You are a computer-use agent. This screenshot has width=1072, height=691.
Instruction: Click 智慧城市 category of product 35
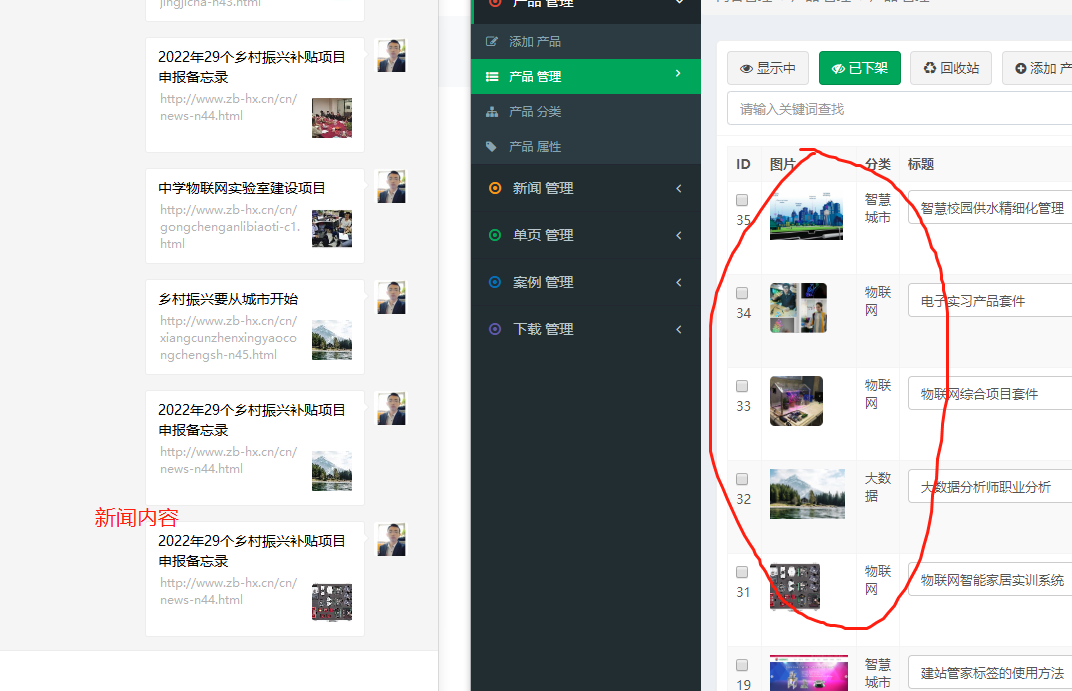pos(878,208)
